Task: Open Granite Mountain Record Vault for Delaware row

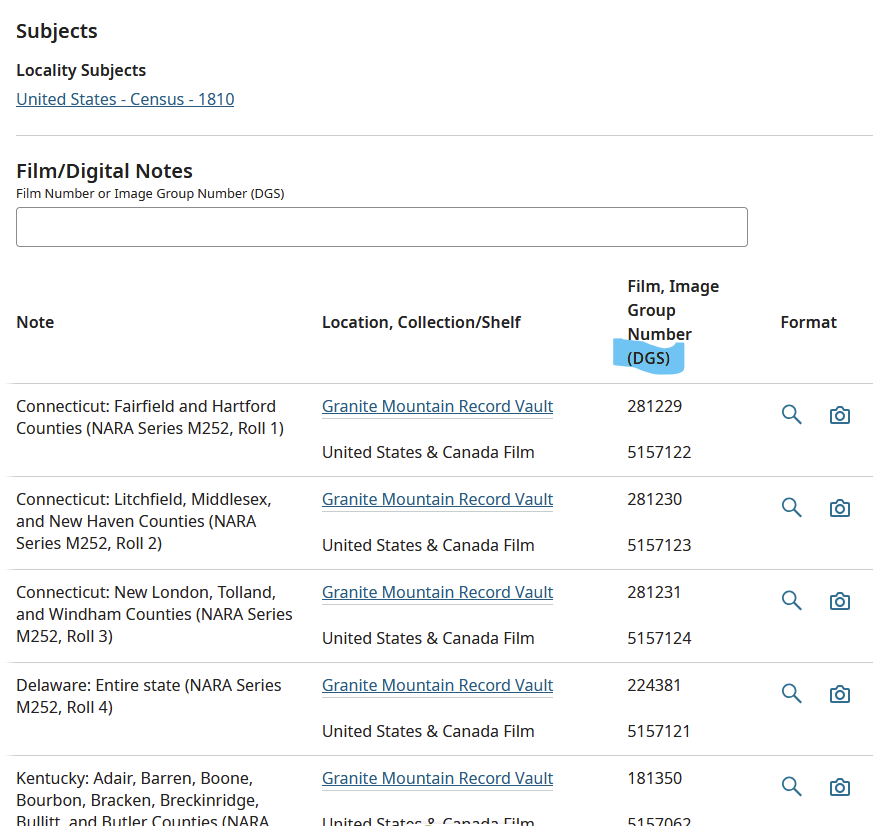Action: pos(438,685)
